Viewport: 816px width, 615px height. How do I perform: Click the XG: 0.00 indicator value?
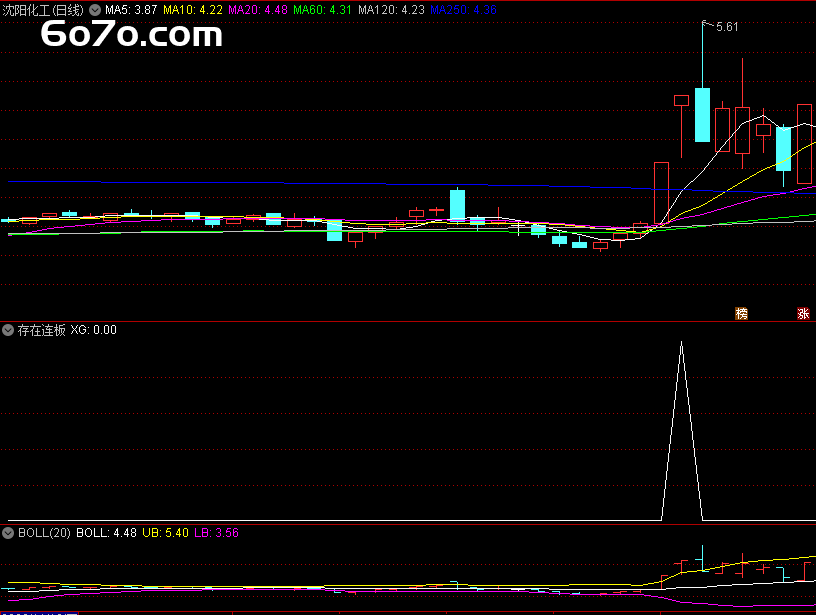[x=94, y=330]
